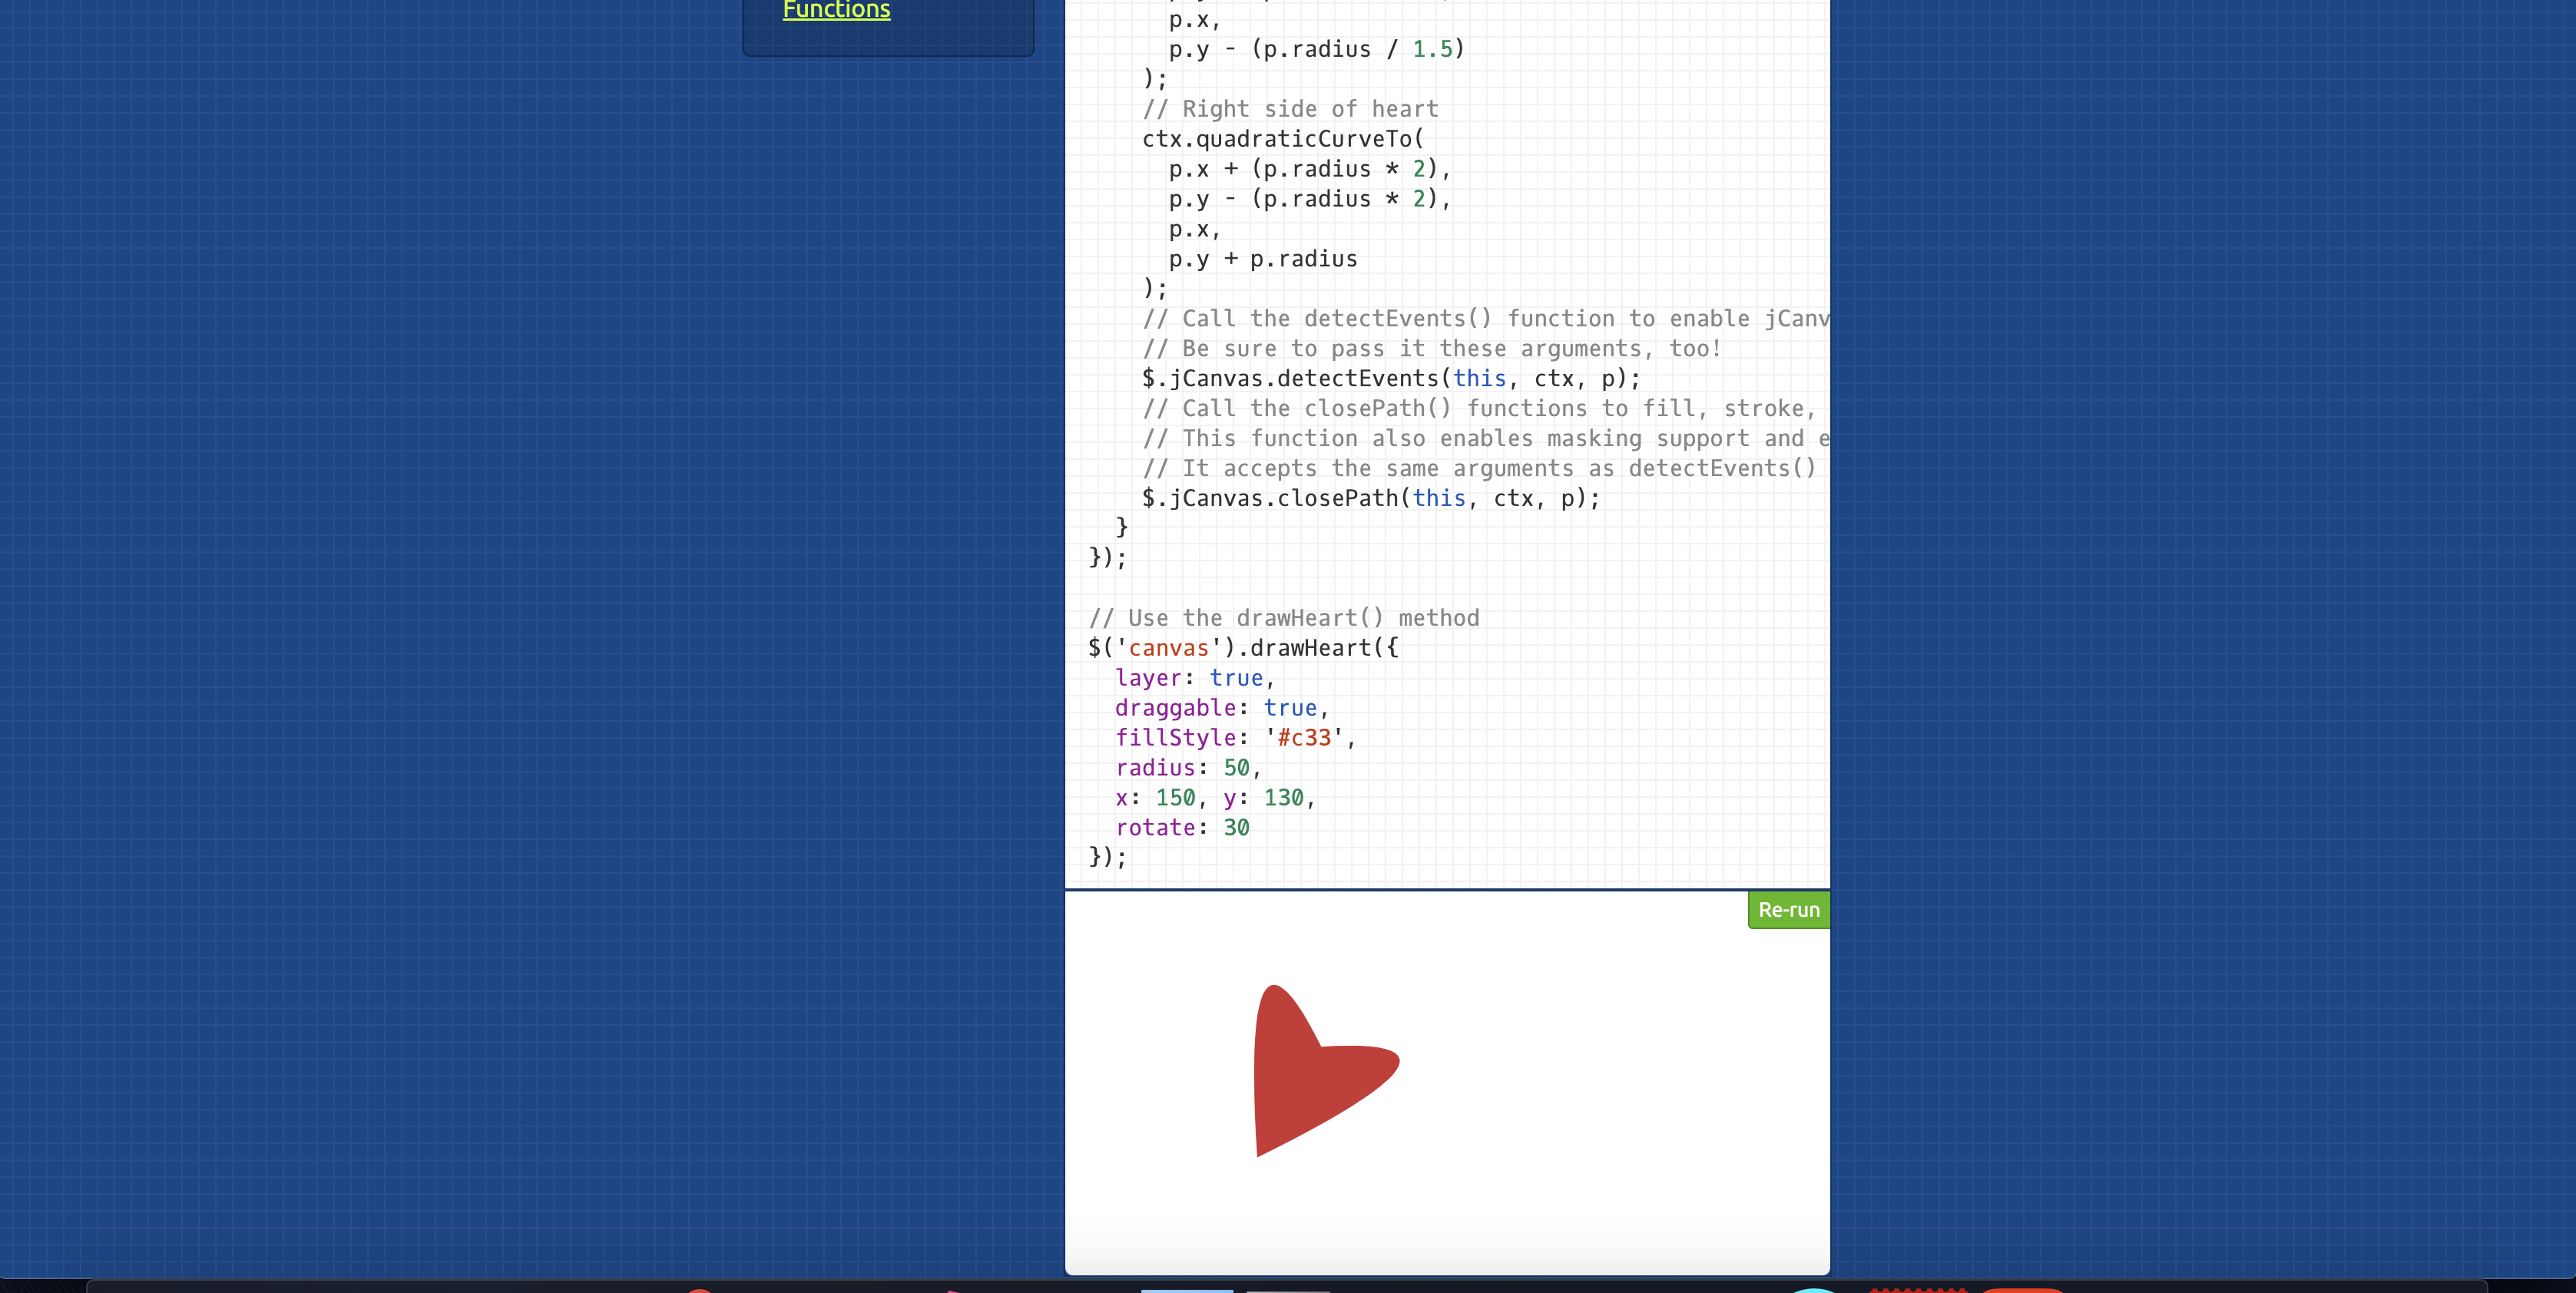Click the radius value 50 in code
The image size is (2576, 1293).
click(1236, 768)
